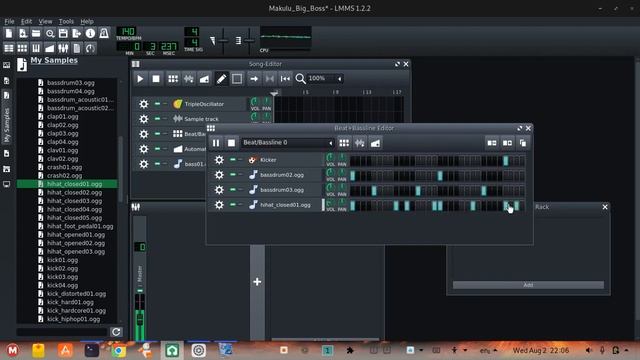Screen dimensions: 640x360
Task: Toggle the first step of bassdrum02.ogg row
Action: pyautogui.click(x=352, y=176)
